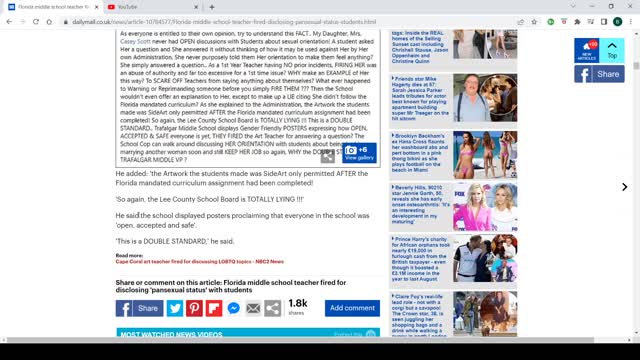Send the article via Messenger
Viewport: 640px width, 360px height.
233,308
